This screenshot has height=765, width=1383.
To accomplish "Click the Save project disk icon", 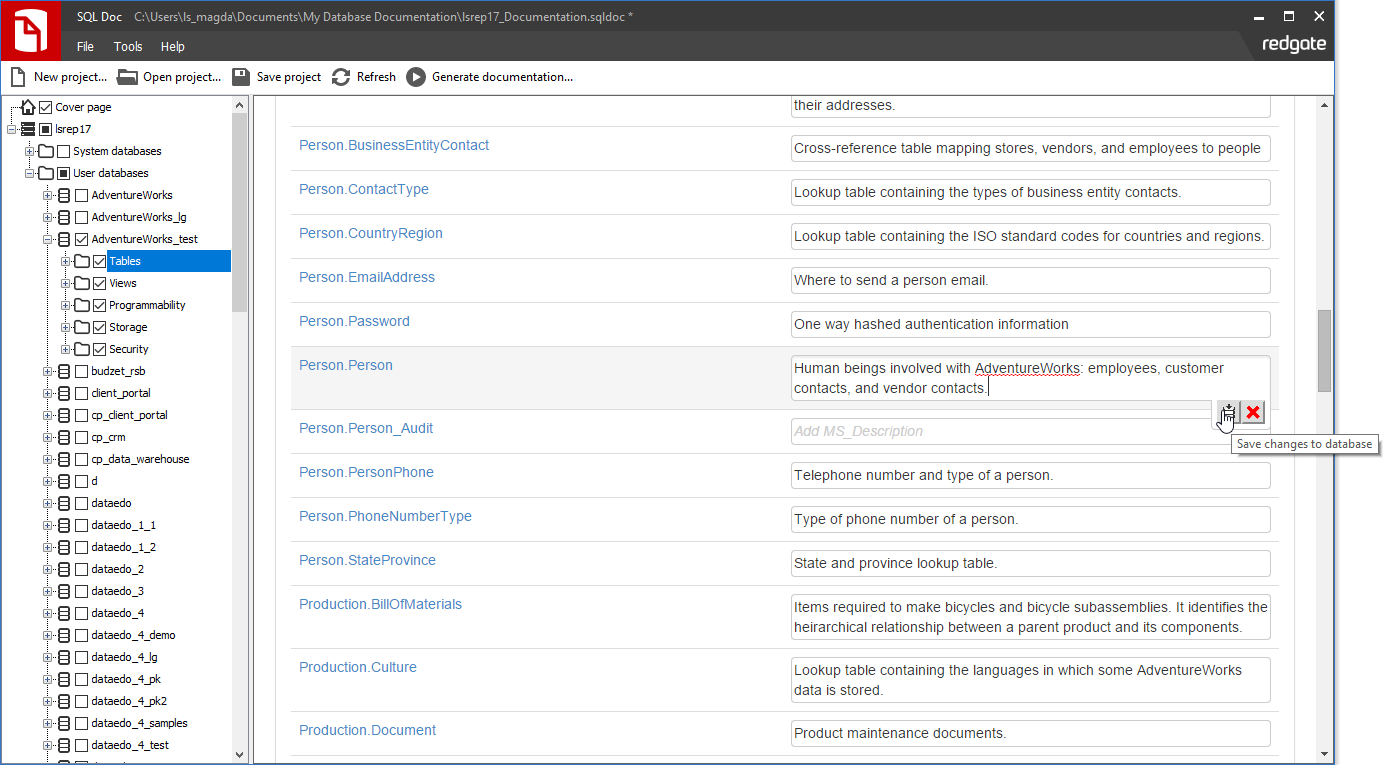I will click(240, 77).
